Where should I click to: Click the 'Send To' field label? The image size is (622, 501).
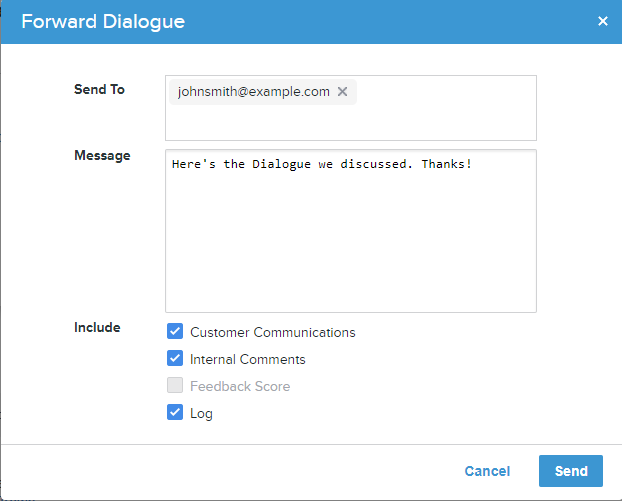point(99,89)
